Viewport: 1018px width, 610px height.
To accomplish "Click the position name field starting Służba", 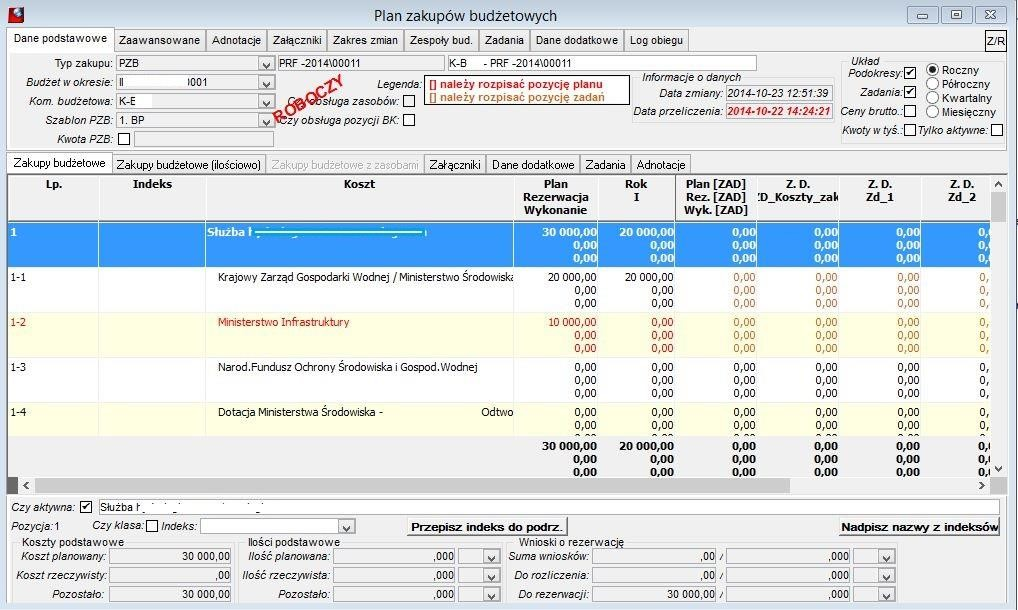I will (x=549, y=507).
